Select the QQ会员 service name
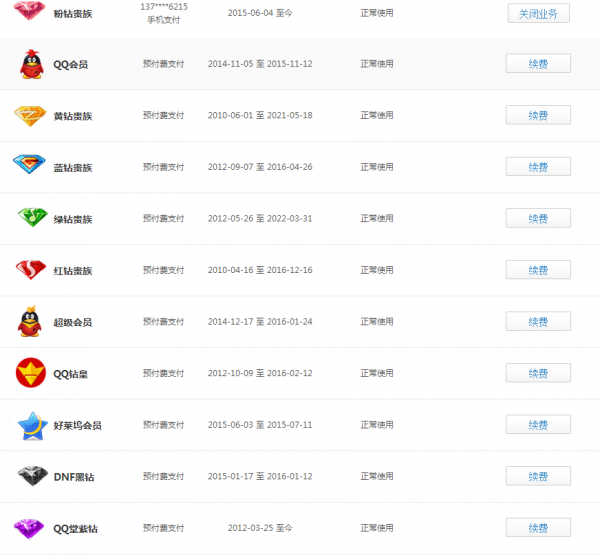Viewport: 600px width, 557px height. [x=71, y=64]
